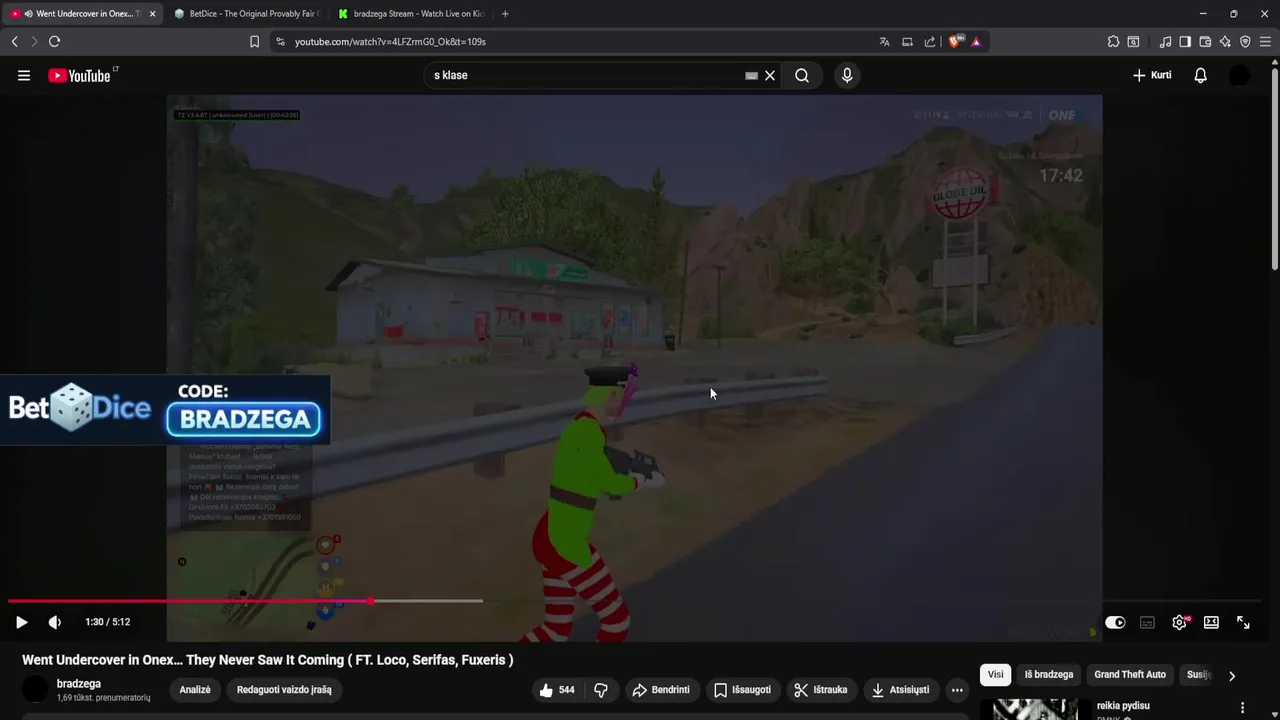The image size is (1280, 720).
Task: Go forward in browser history
Action: click(x=34, y=42)
